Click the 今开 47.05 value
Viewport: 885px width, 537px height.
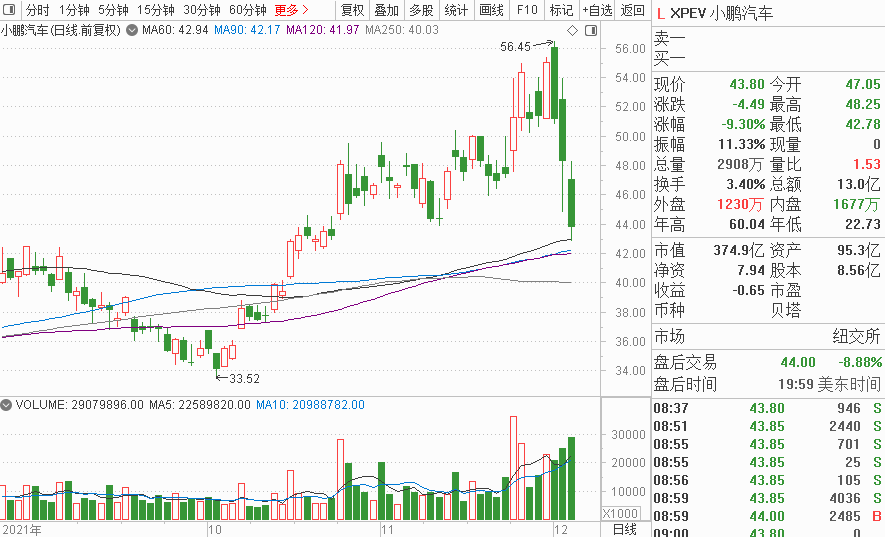point(863,85)
